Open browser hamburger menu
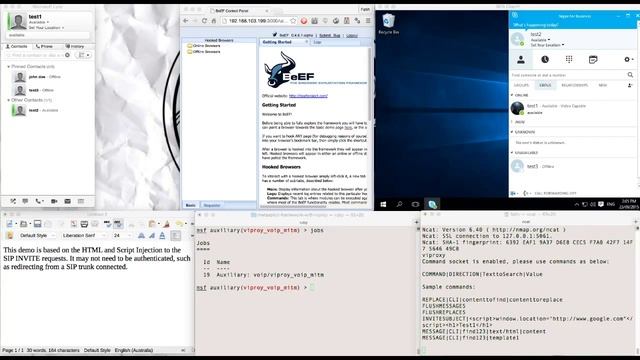The image size is (640, 360). [x=368, y=20]
